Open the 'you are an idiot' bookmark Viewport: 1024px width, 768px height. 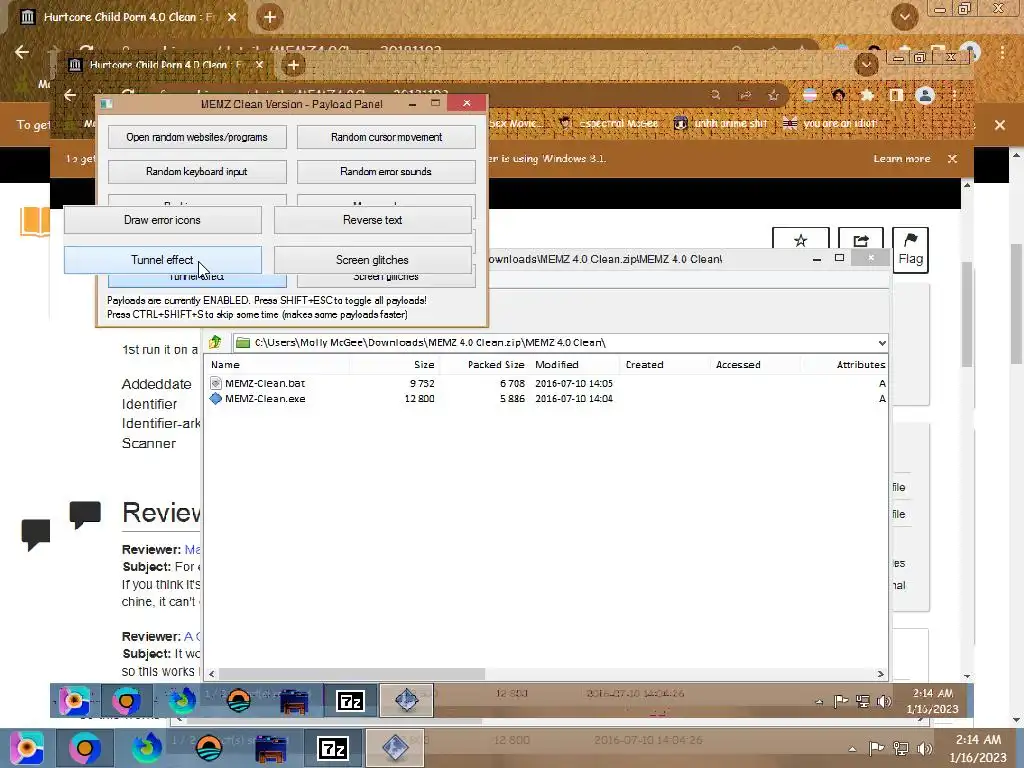tap(830, 123)
